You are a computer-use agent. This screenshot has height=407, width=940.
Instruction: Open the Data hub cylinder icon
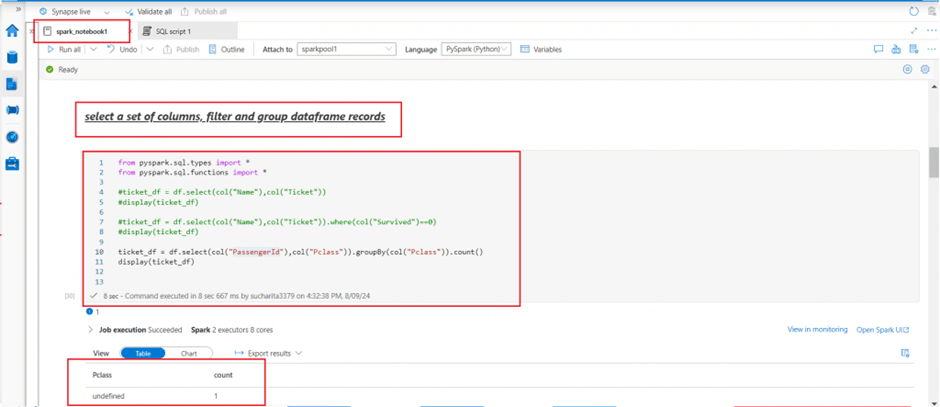[12, 57]
